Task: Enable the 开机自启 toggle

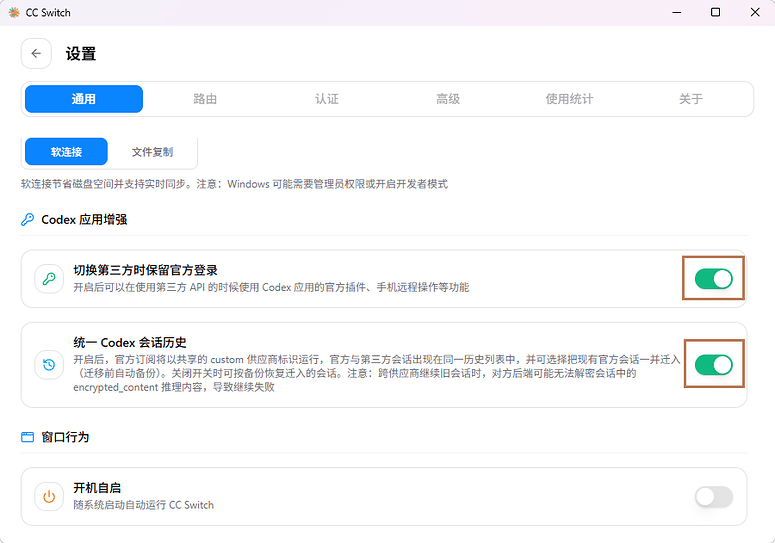Action: [714, 497]
